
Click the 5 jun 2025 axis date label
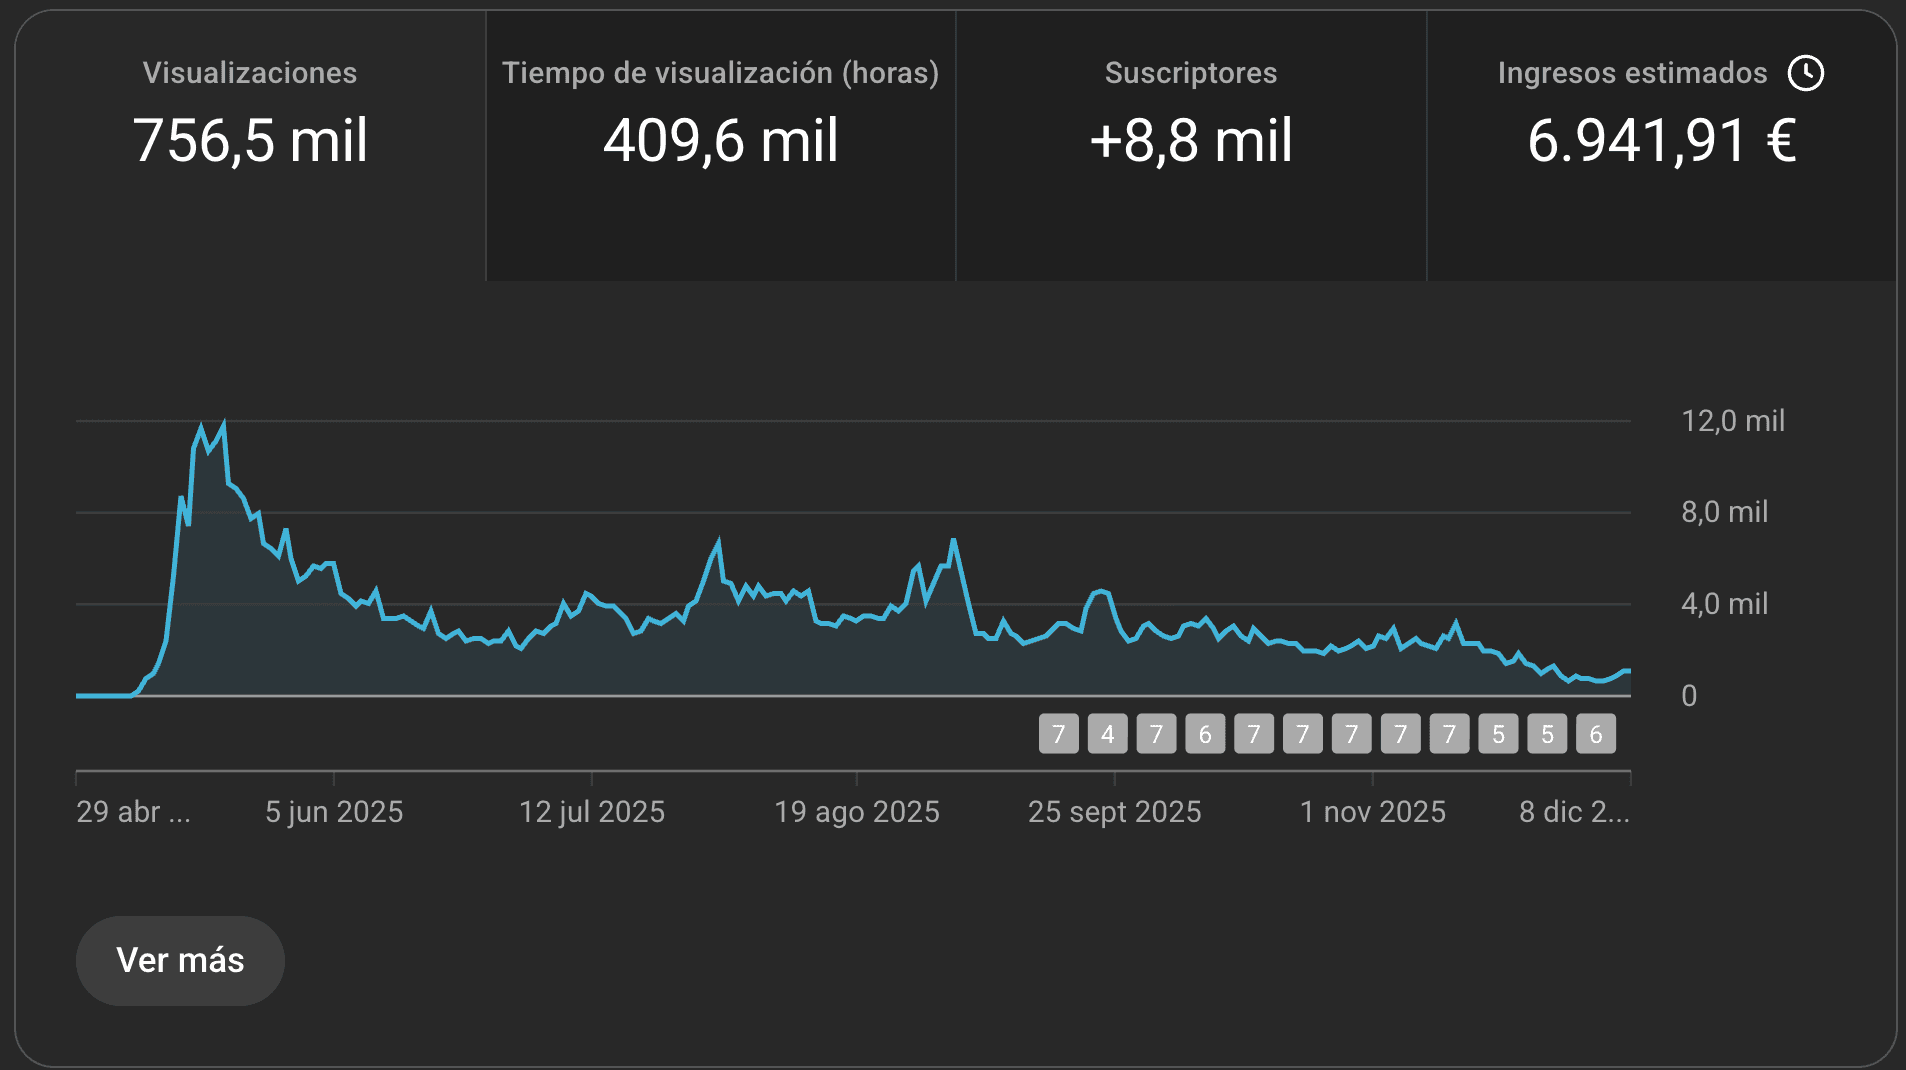tap(334, 812)
